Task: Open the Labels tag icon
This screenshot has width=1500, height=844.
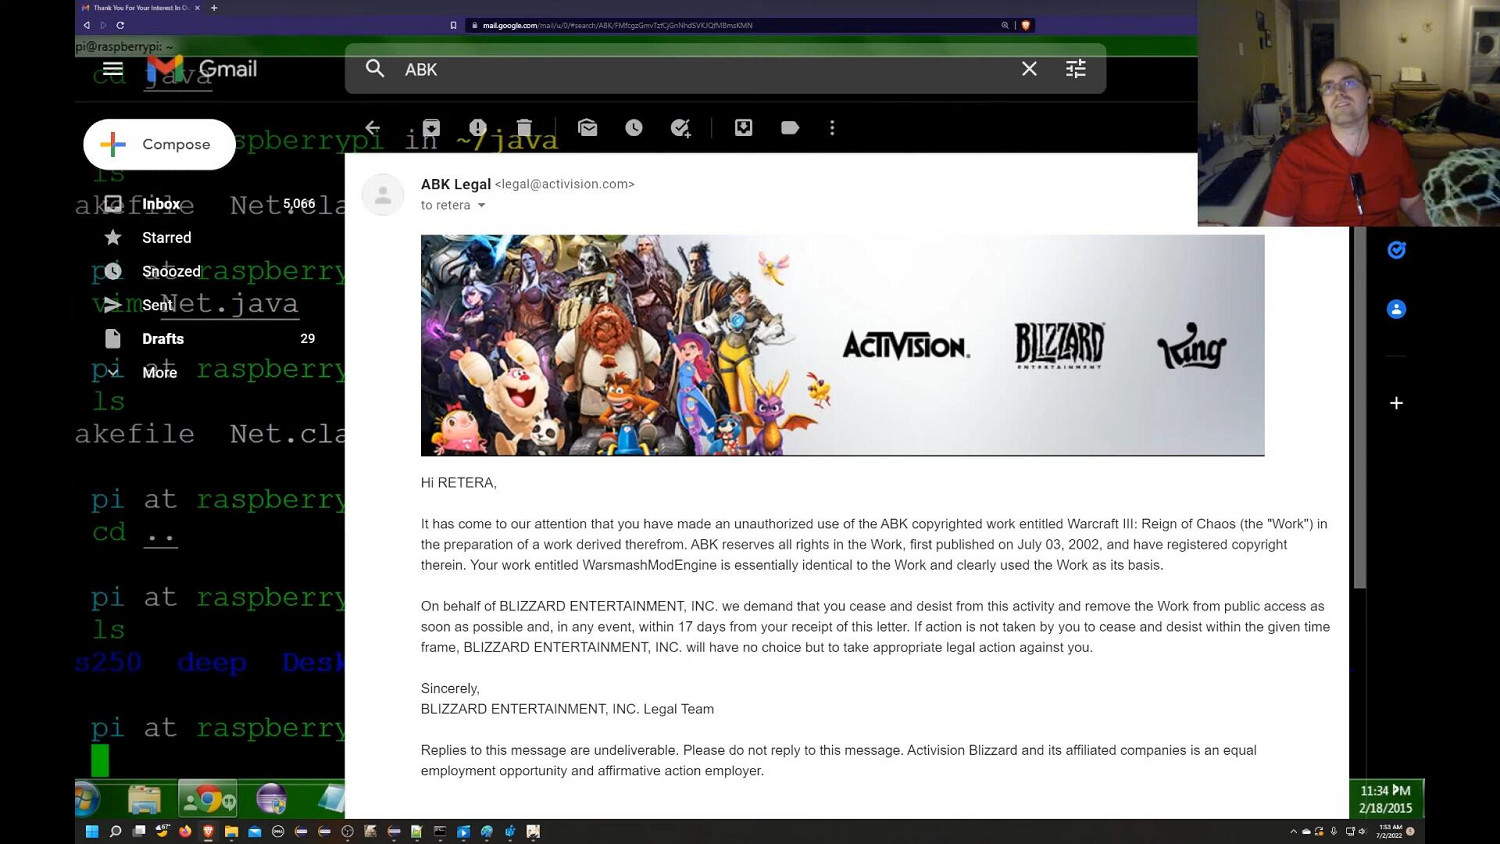Action: pyautogui.click(x=790, y=128)
